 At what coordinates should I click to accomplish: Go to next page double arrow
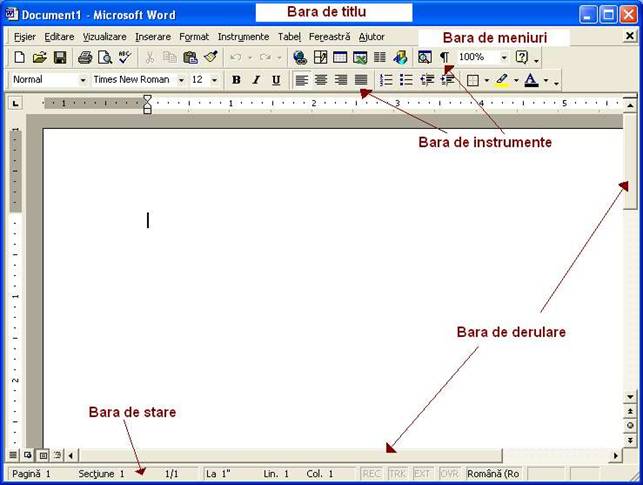tap(630, 440)
